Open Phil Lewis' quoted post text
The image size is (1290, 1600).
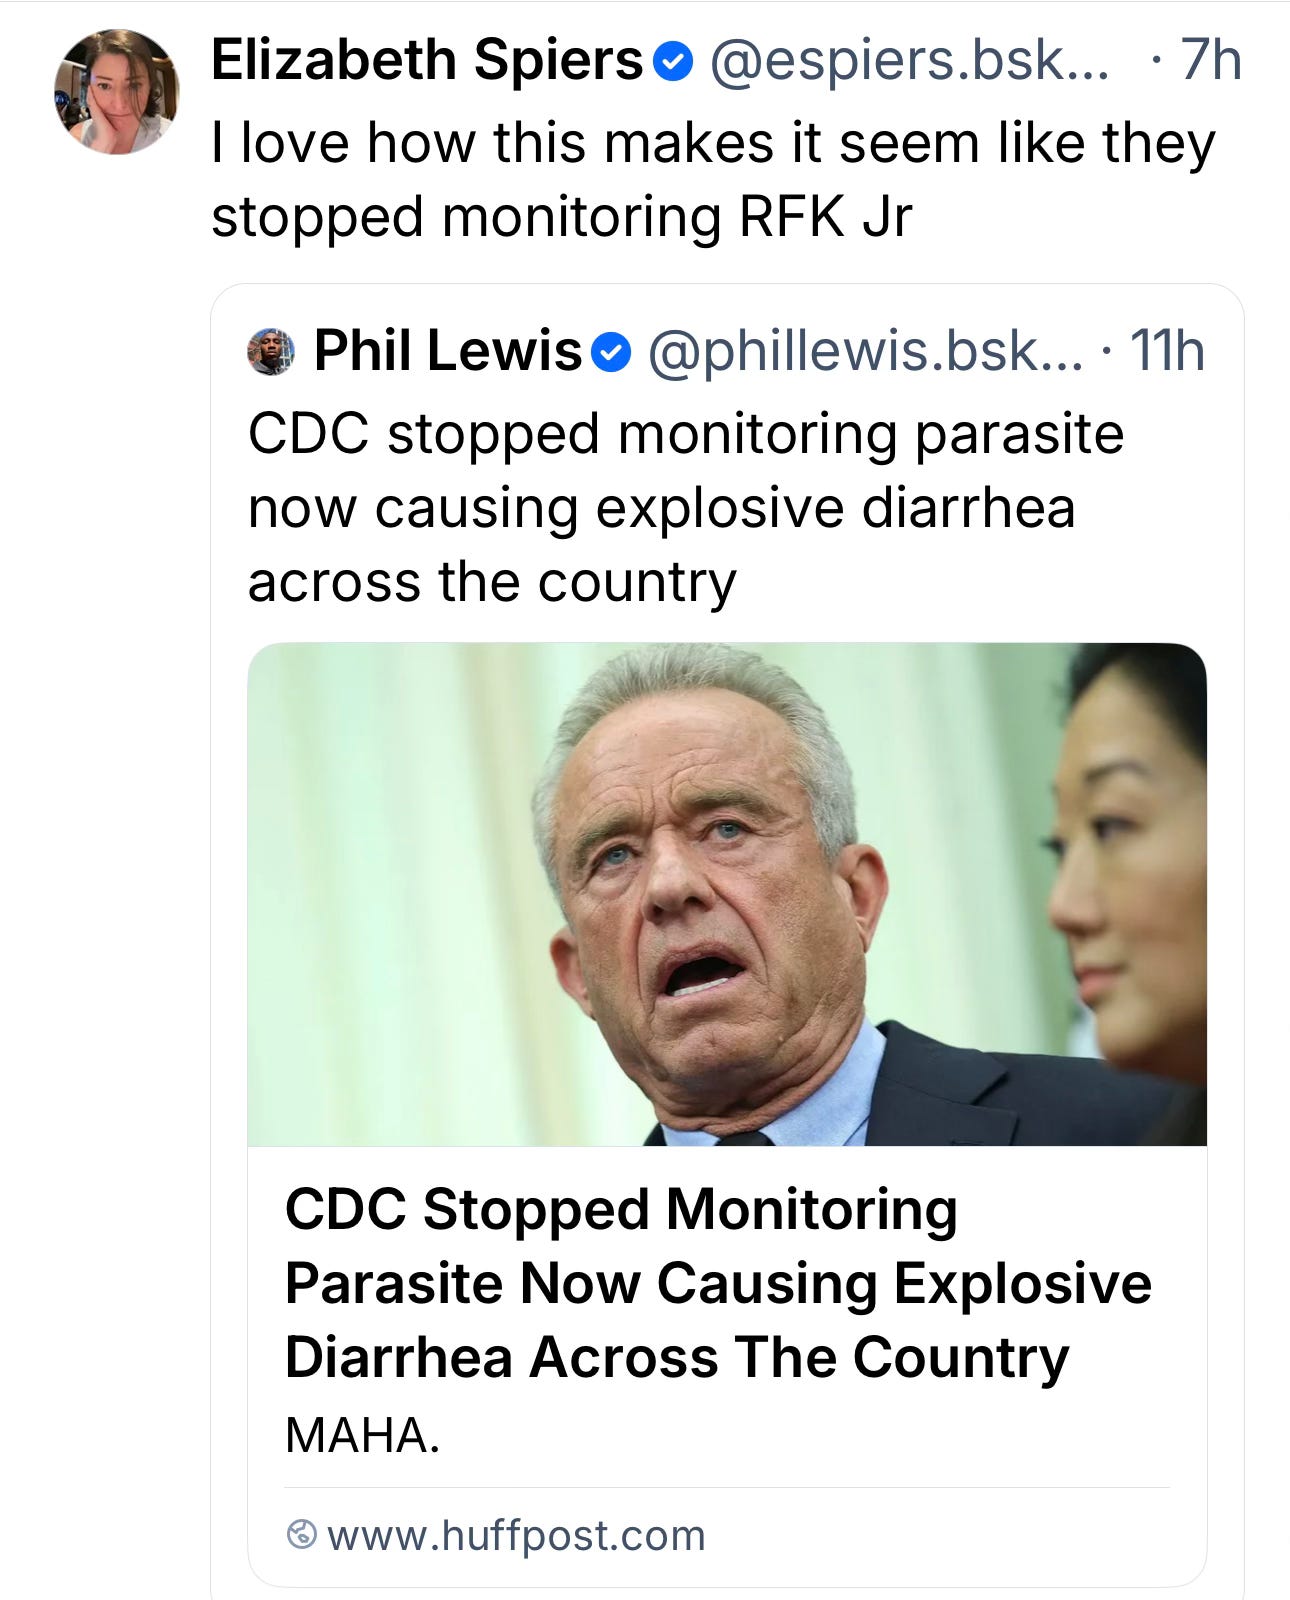coord(686,508)
